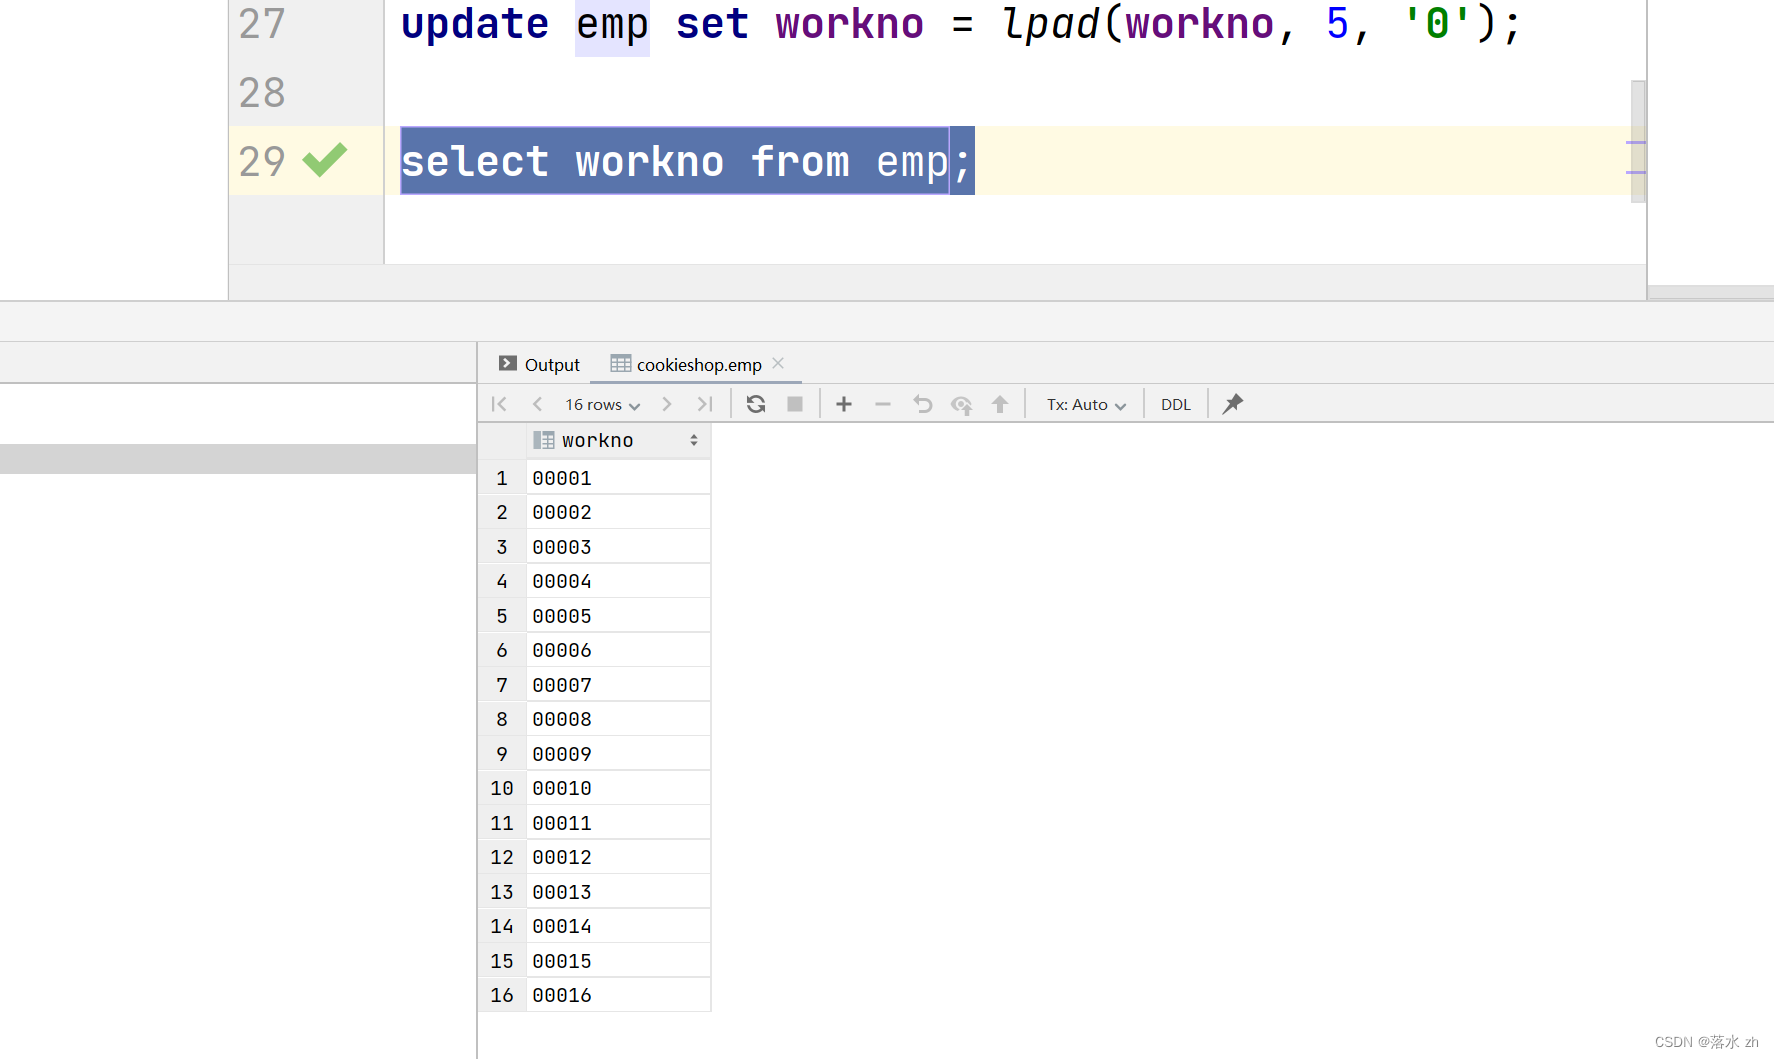Submit changes with the up arrow
The image size is (1774, 1059).
pos(1000,404)
